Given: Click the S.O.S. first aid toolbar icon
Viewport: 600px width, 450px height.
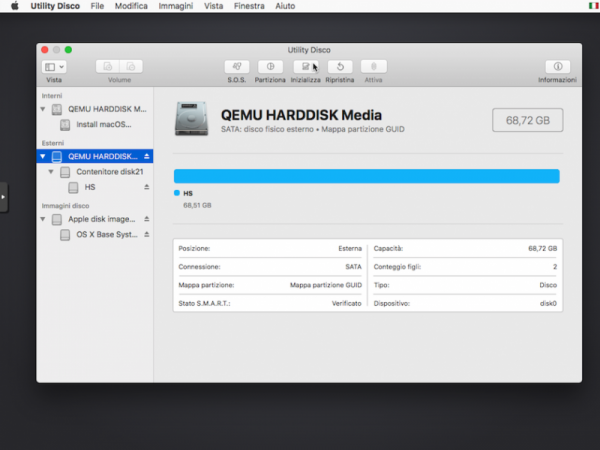Looking at the screenshot, I should click(x=237, y=66).
